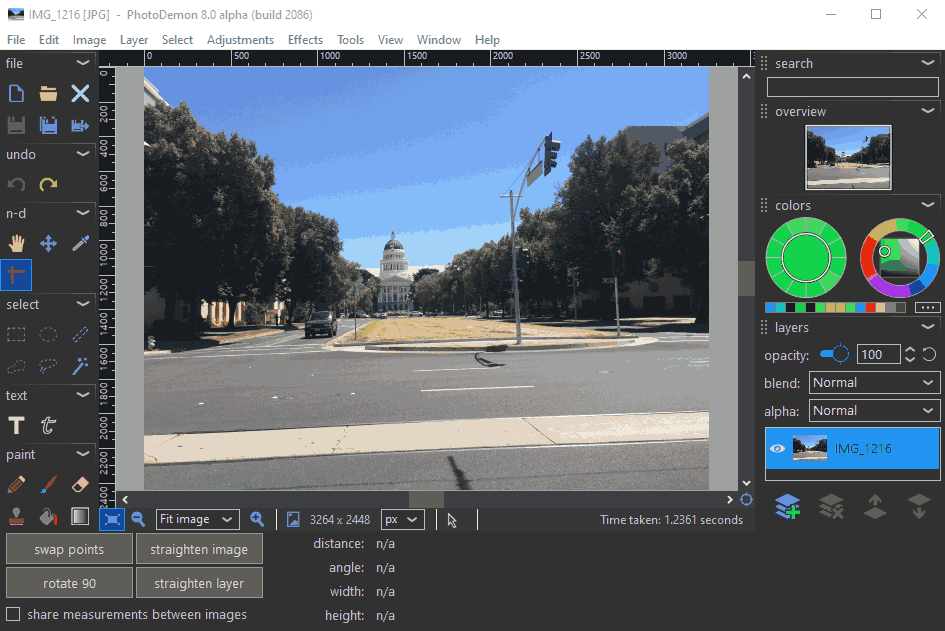Screen dimensions: 945x631
Task: Select the basic Text tool
Action: 16,426
